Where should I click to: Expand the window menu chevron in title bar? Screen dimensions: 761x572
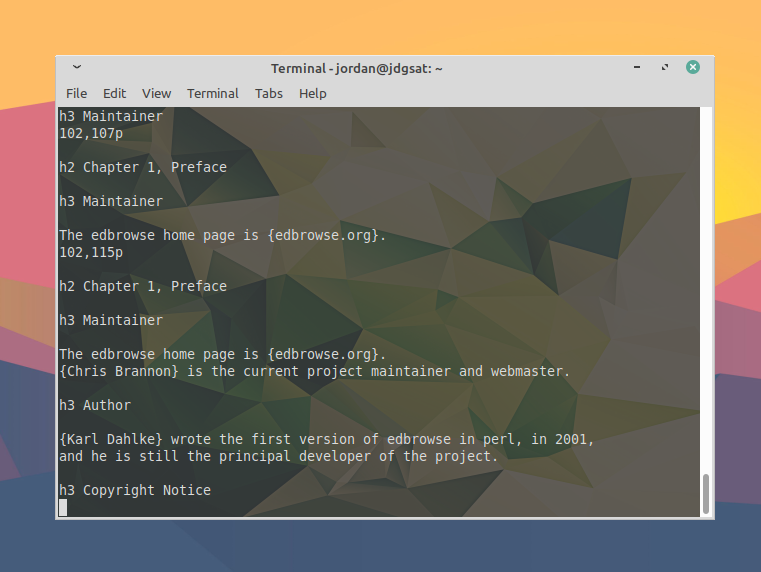click(x=77, y=68)
